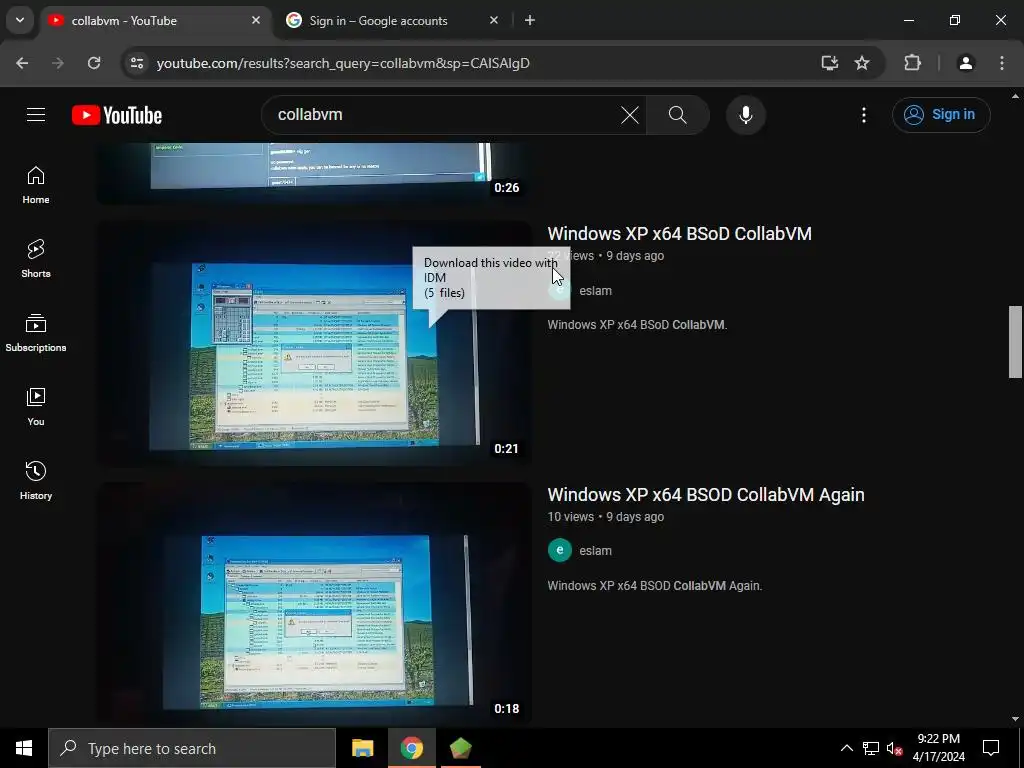Open network status tray icon
Image resolution: width=1024 pixels, height=768 pixels.
(x=871, y=748)
